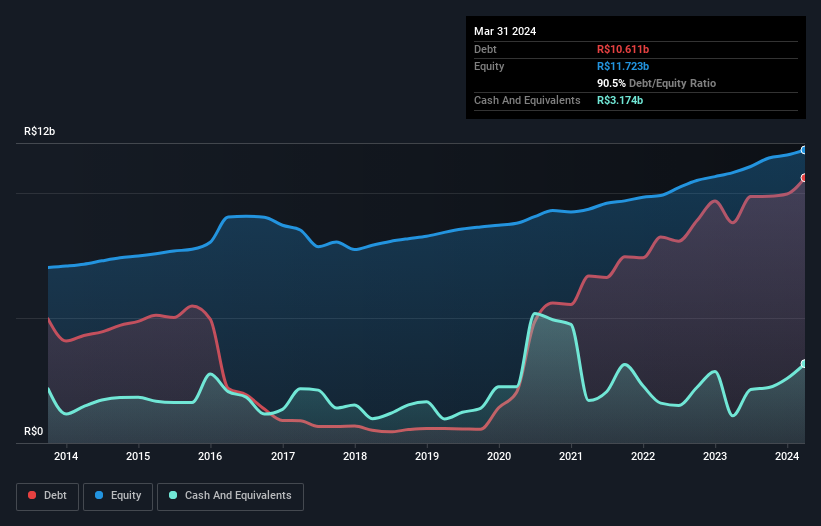Click the 2020 axis label
Screen dimensions: 821x526
[499, 456]
